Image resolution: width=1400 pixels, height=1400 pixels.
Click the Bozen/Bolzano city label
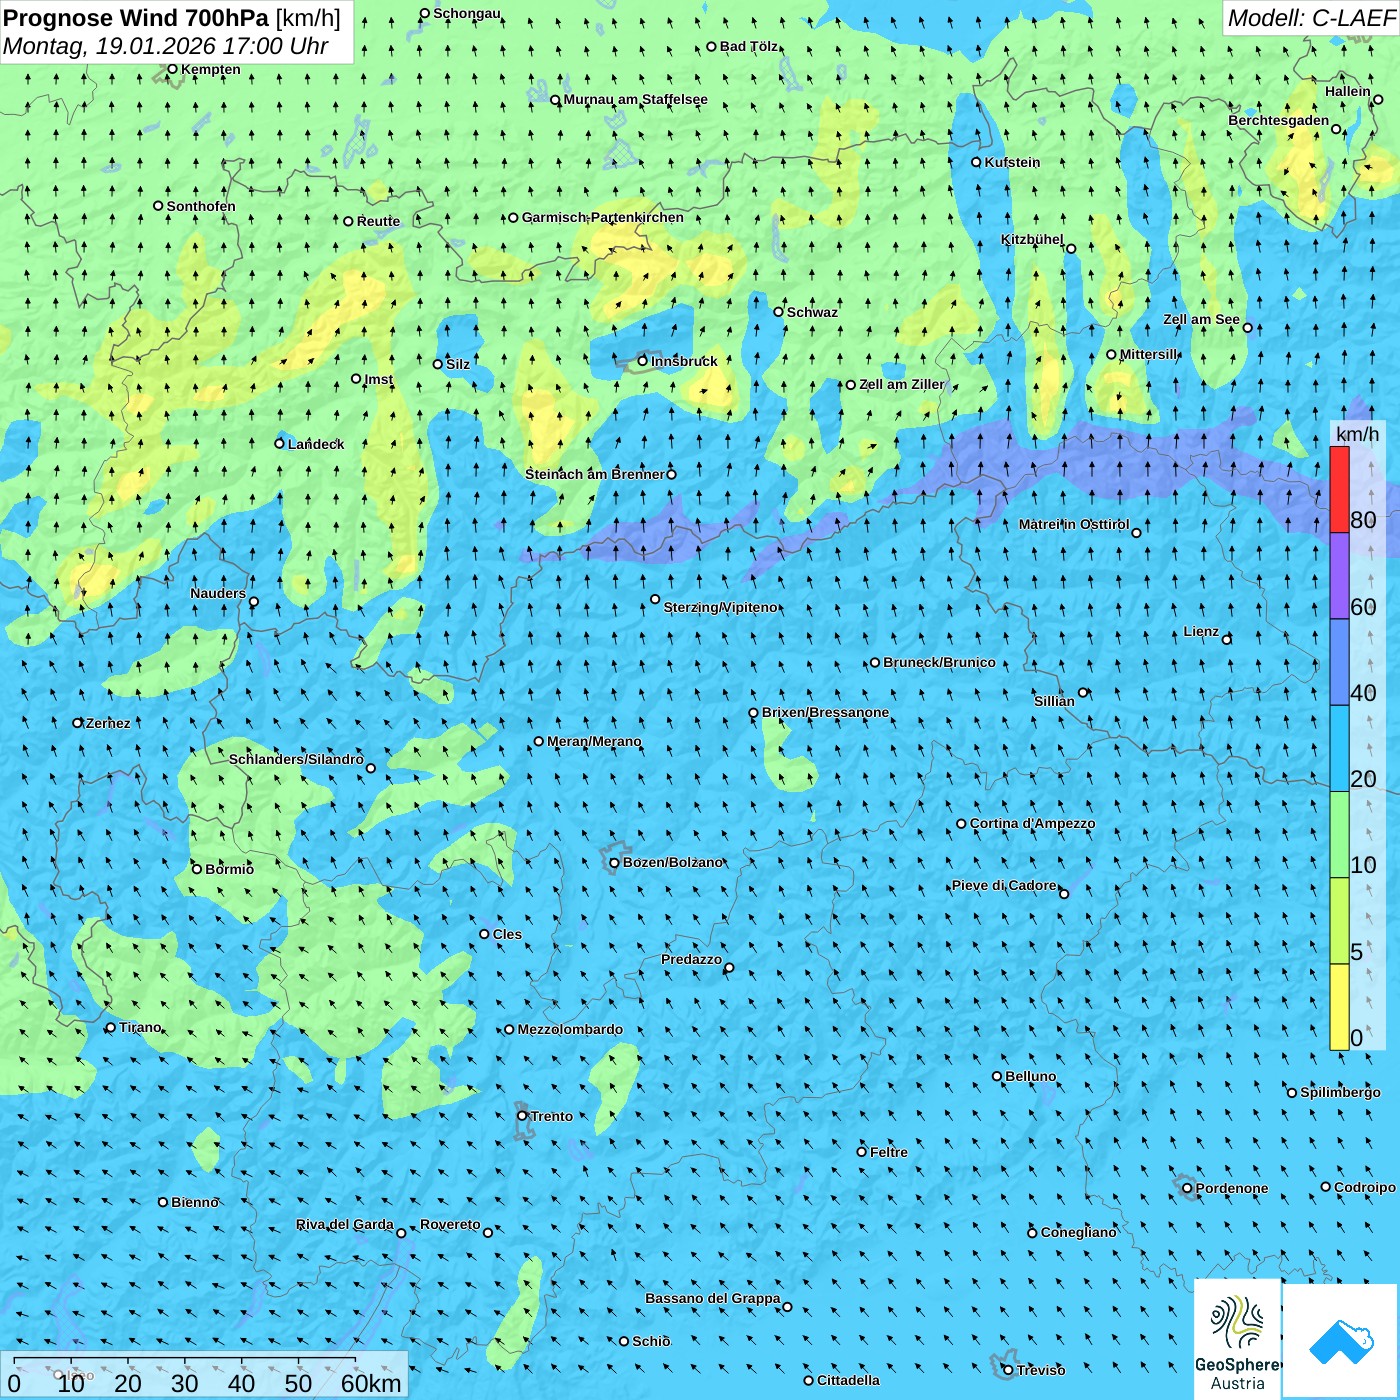(x=672, y=862)
